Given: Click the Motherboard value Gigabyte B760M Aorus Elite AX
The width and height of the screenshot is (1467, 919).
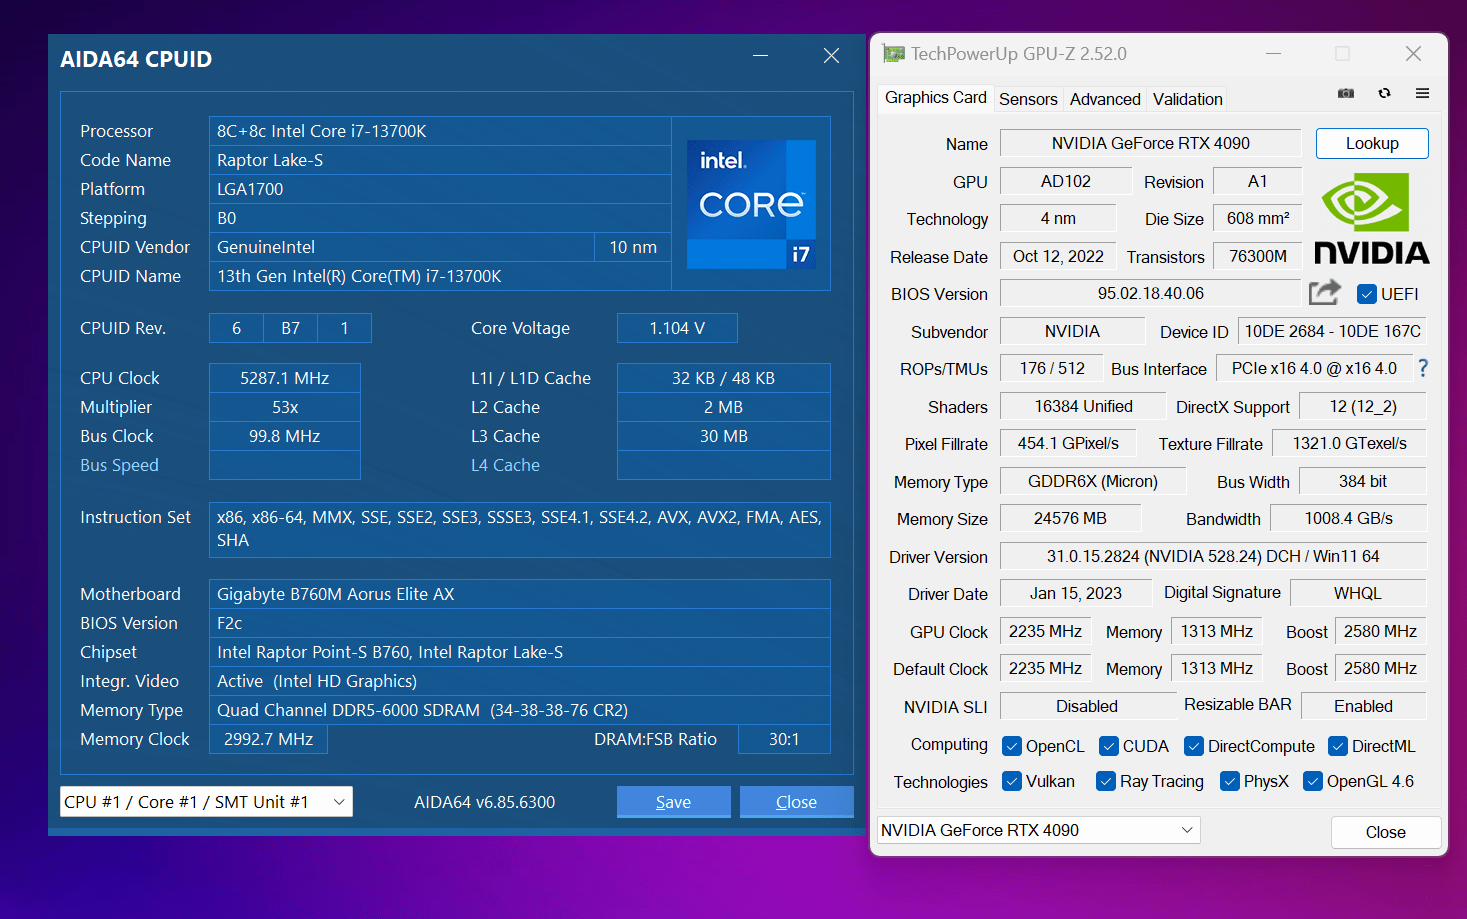Looking at the screenshot, I should point(520,594).
